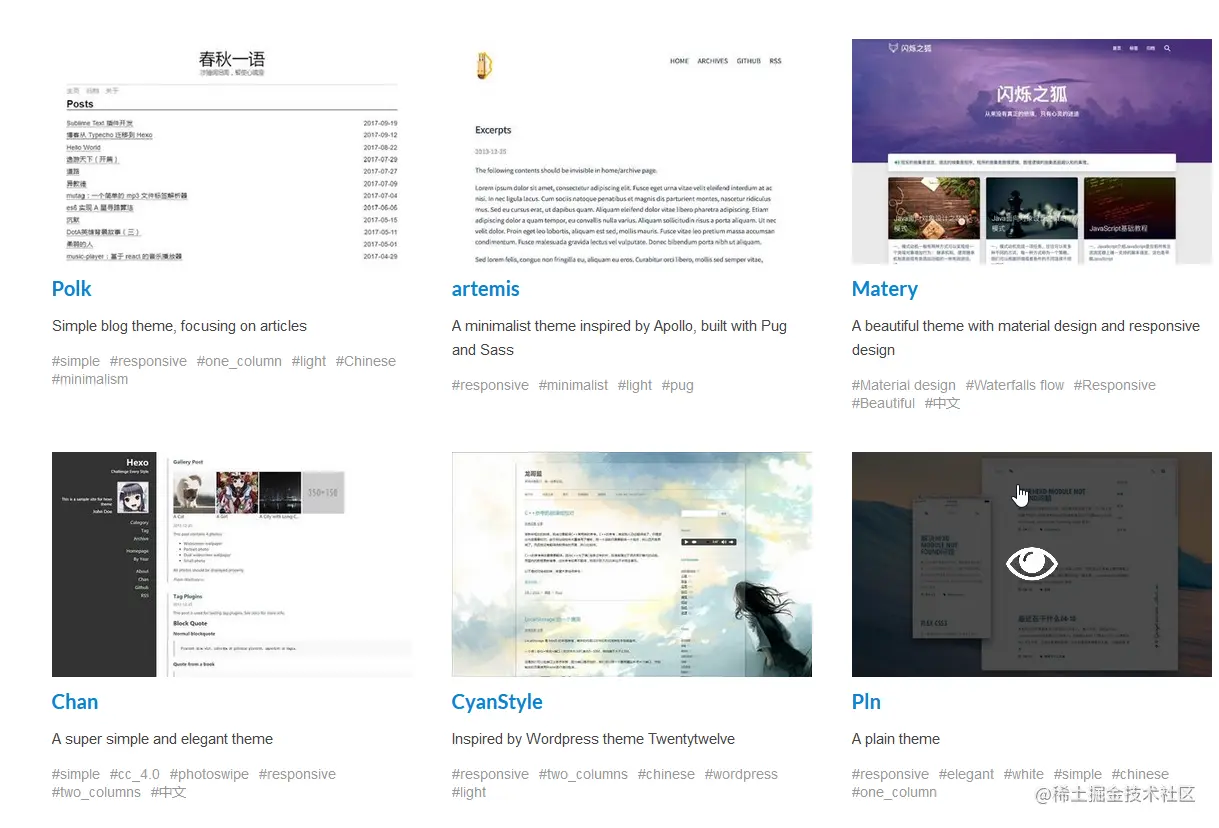Image resolution: width=1219 pixels, height=828 pixels.
Task: Select the #Beautiful tag under Matery
Action: (883, 403)
